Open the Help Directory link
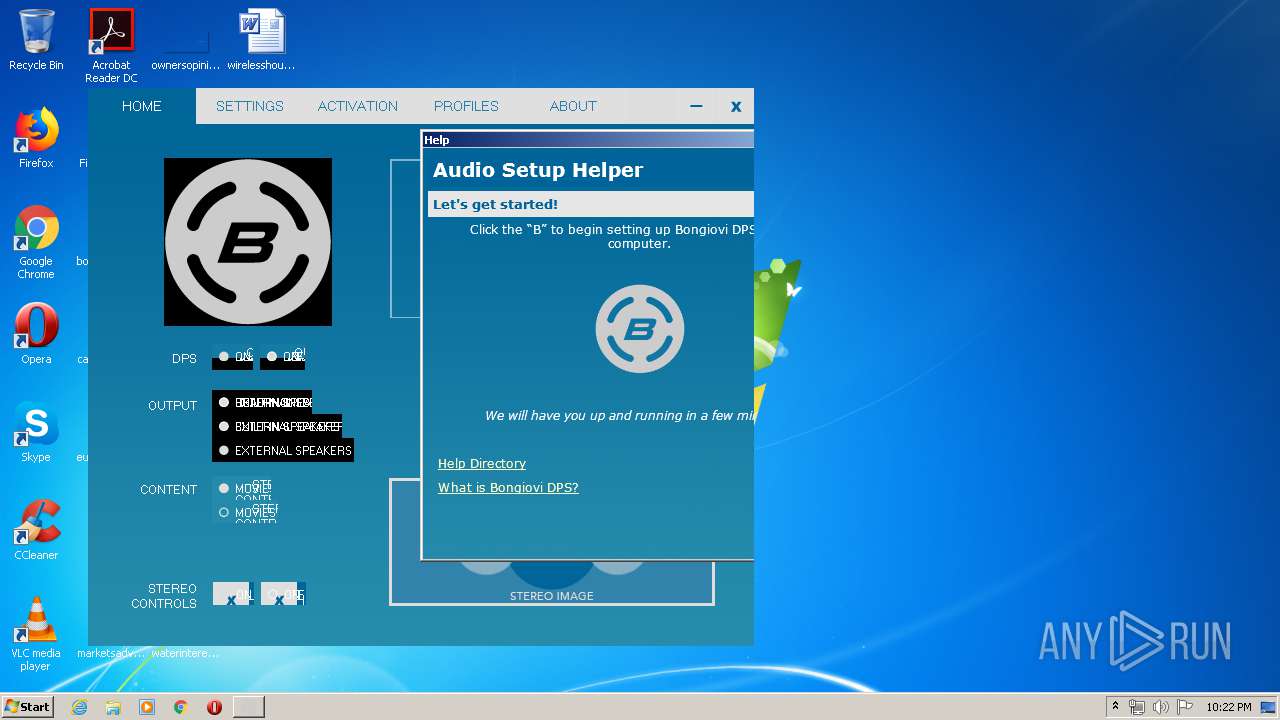This screenshot has height=720, width=1280. pos(482,463)
